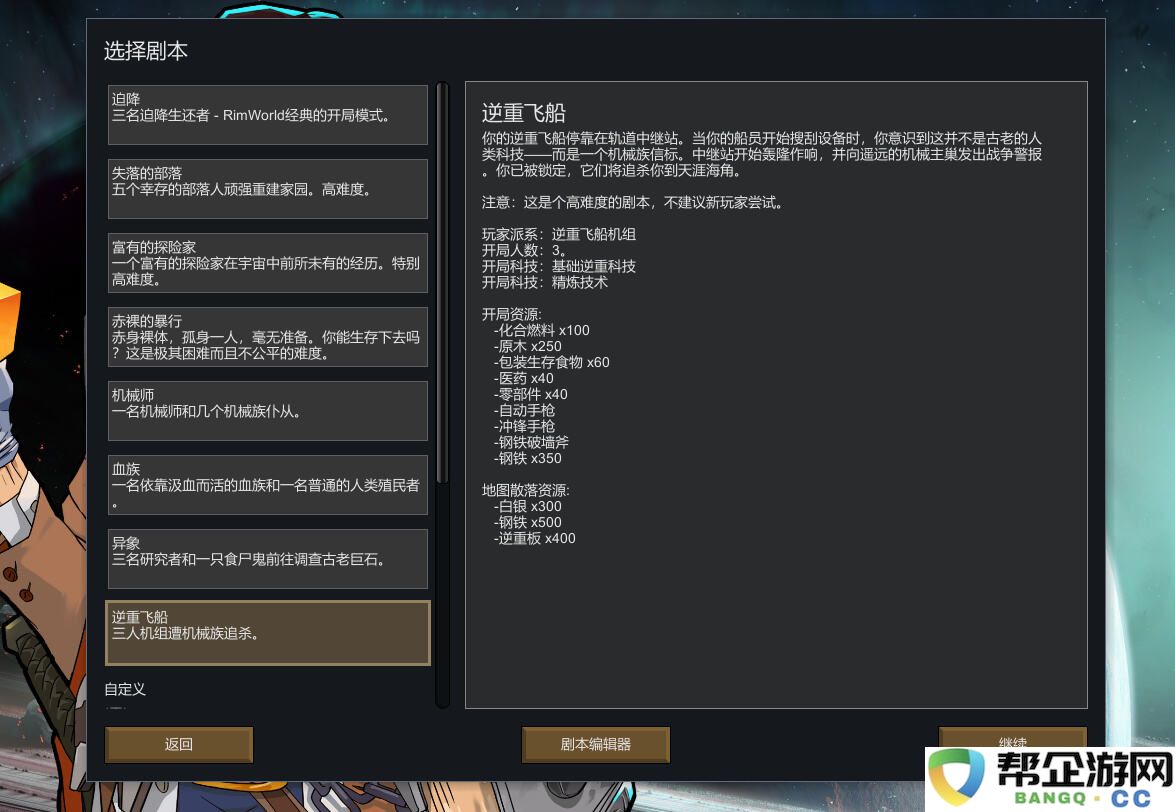Click 开局科技: 精炼技术 line
1175x812 pixels.
(x=545, y=282)
